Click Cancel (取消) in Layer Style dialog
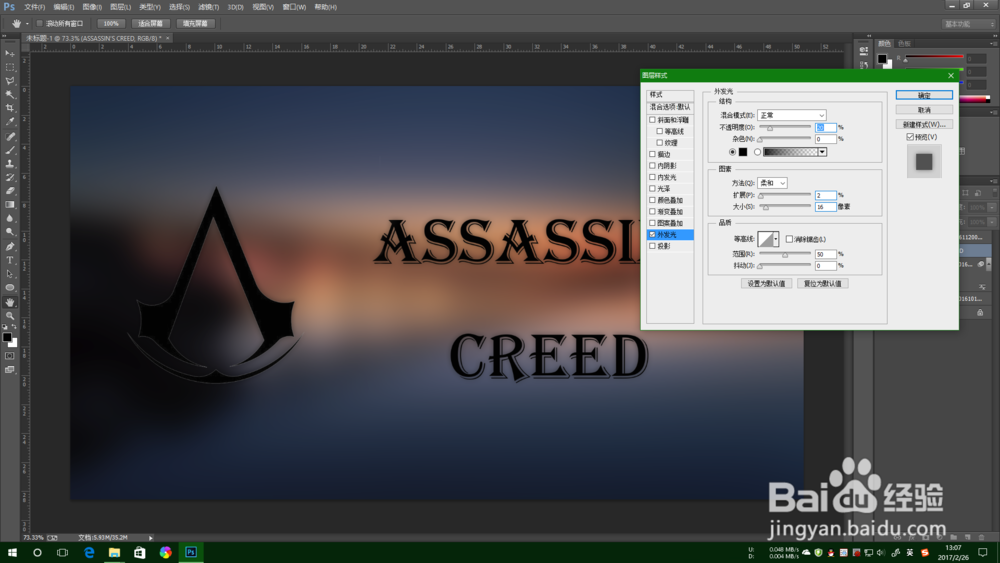1000x563 pixels. (x=924, y=110)
